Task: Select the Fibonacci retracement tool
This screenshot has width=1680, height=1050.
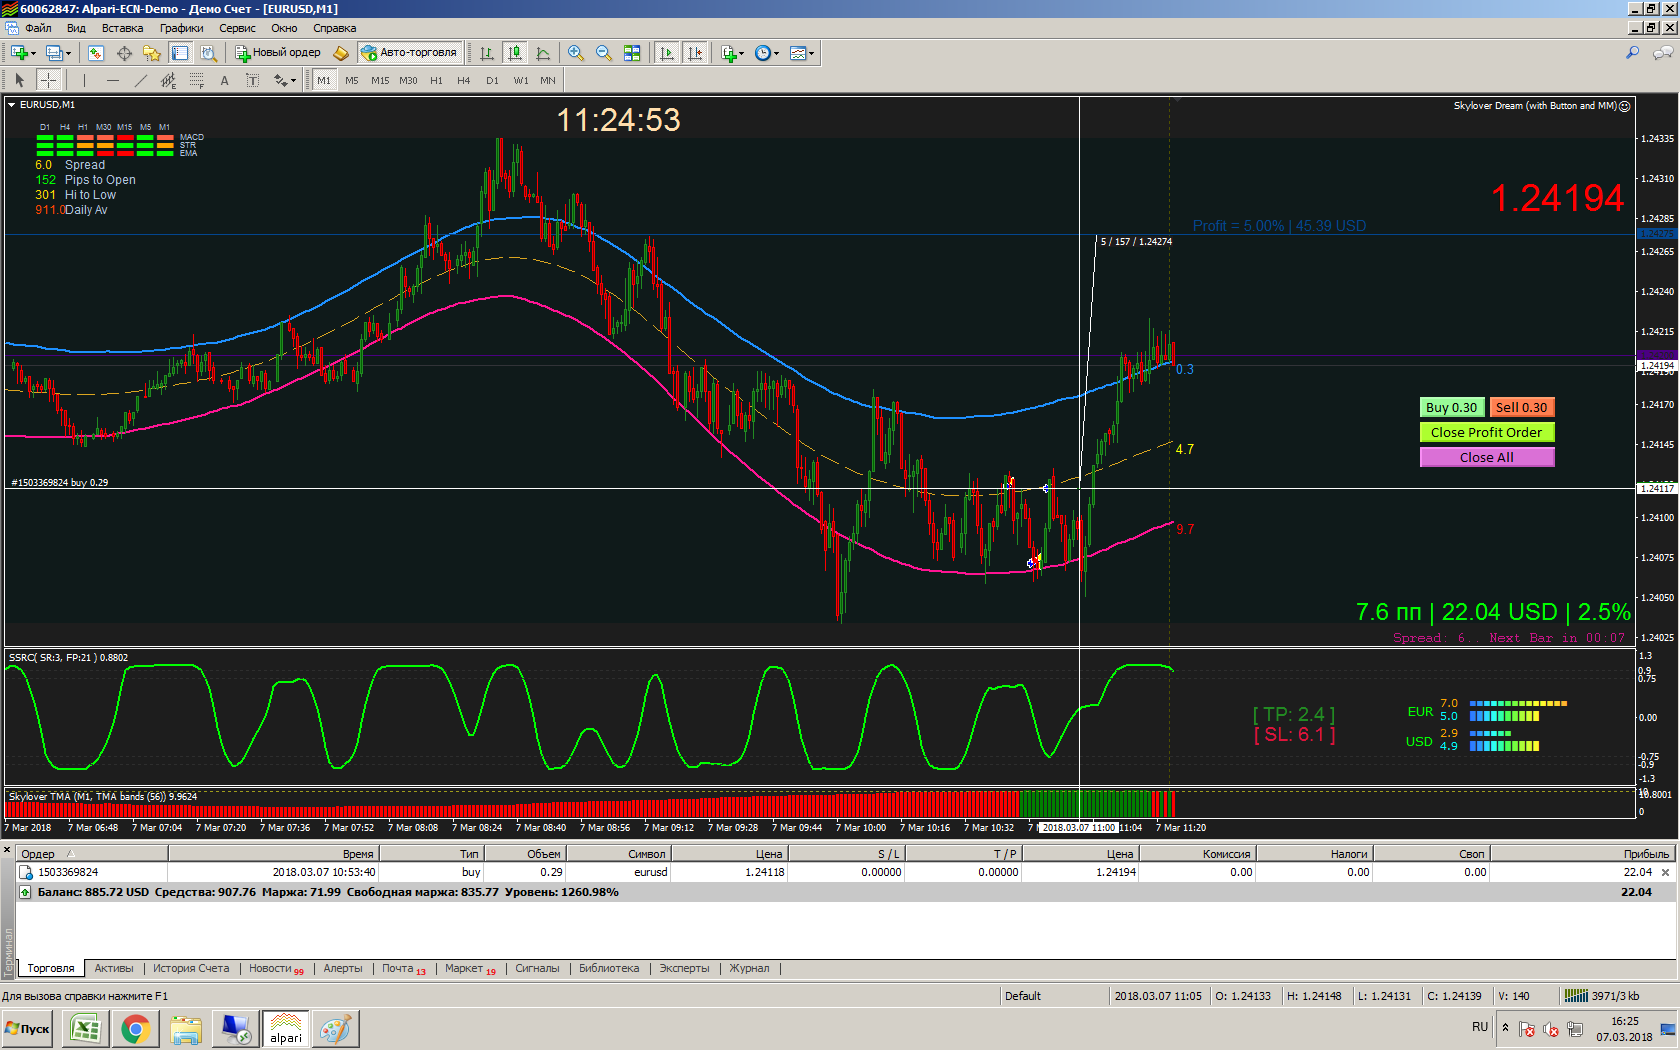Action: 196,80
